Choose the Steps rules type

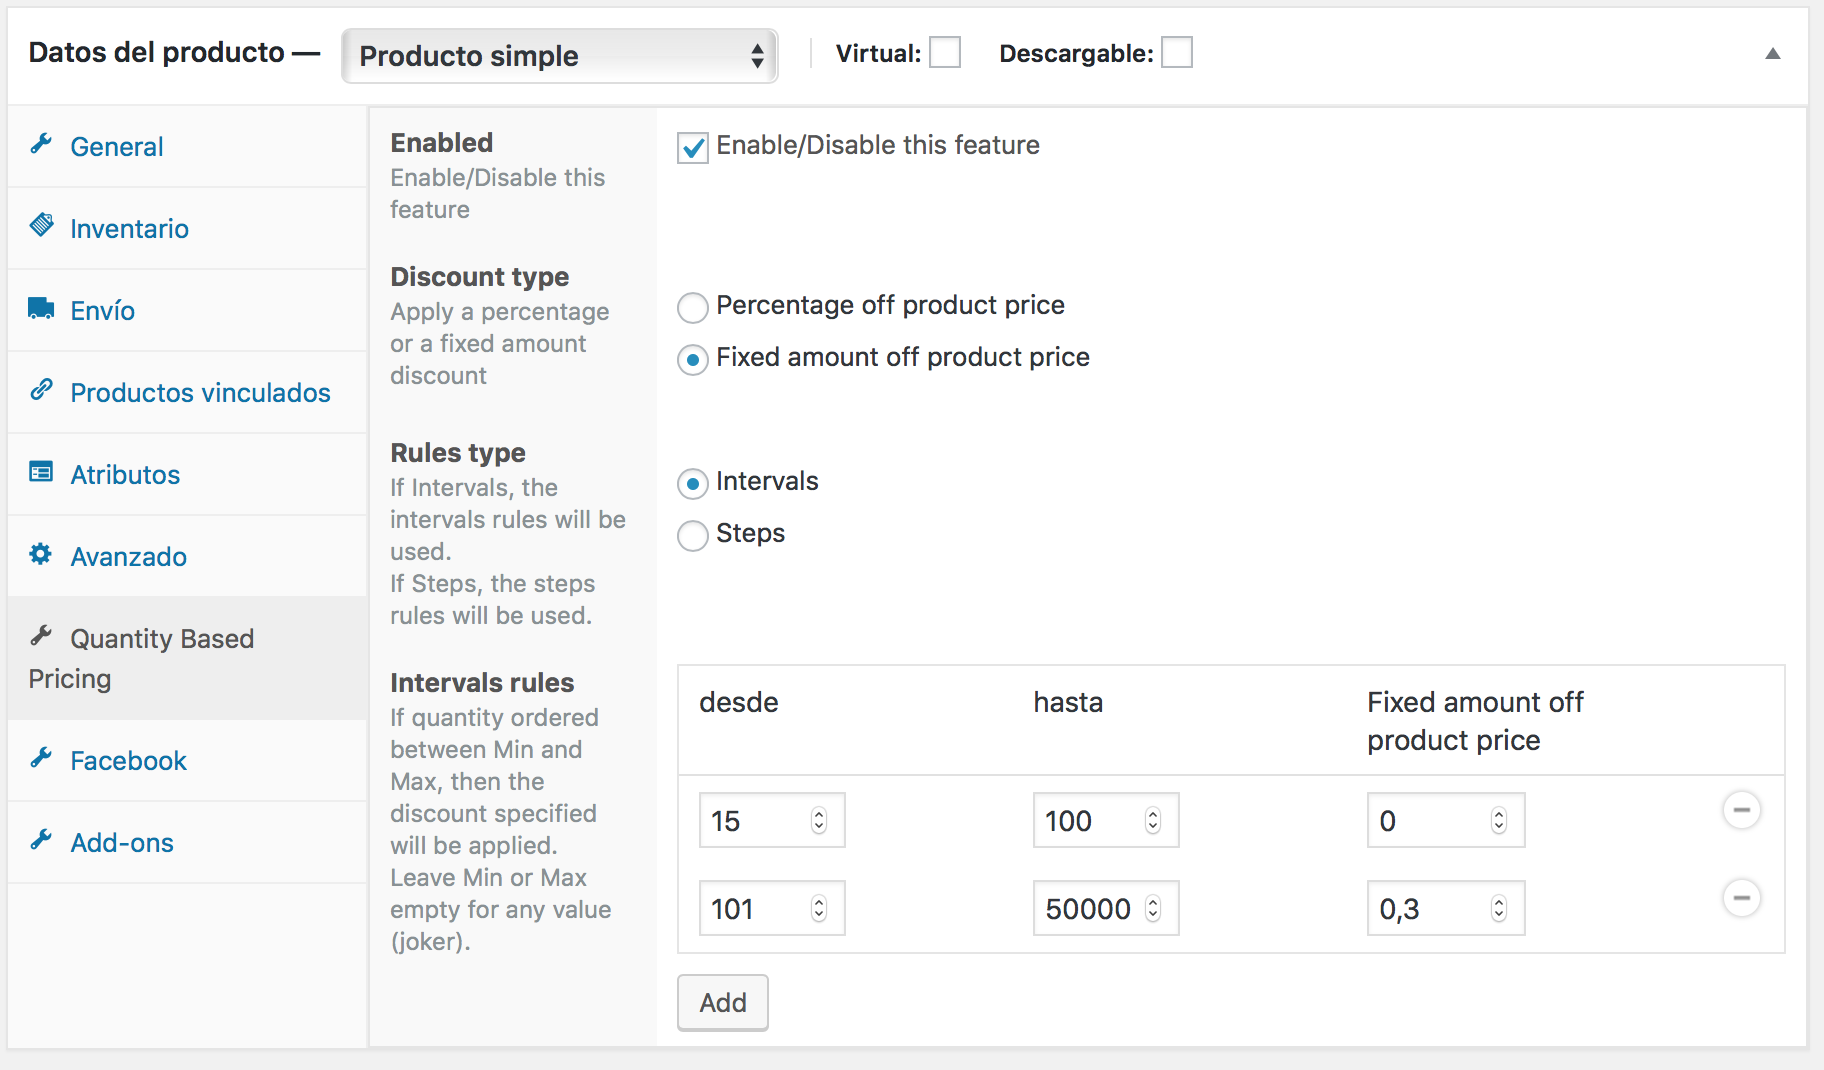pos(693,535)
